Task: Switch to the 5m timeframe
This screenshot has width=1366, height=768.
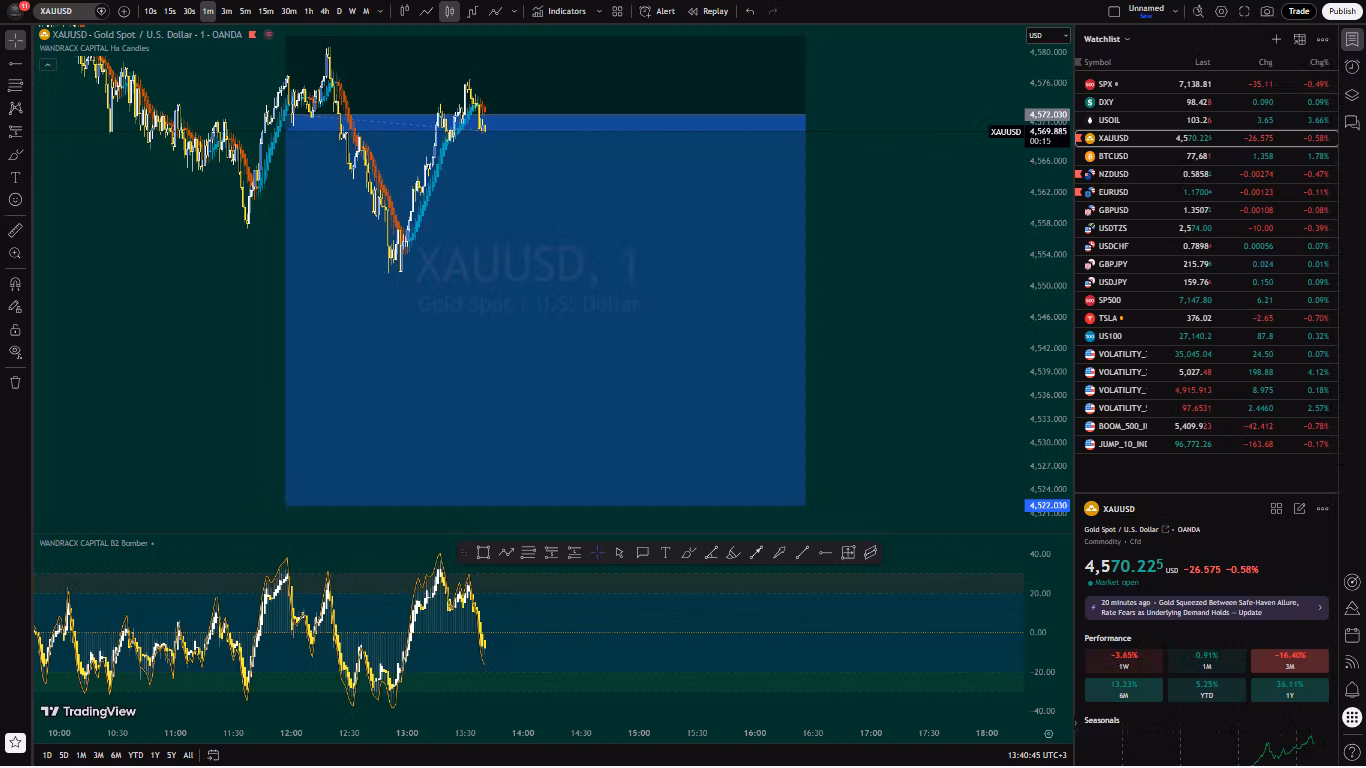Action: [245, 11]
